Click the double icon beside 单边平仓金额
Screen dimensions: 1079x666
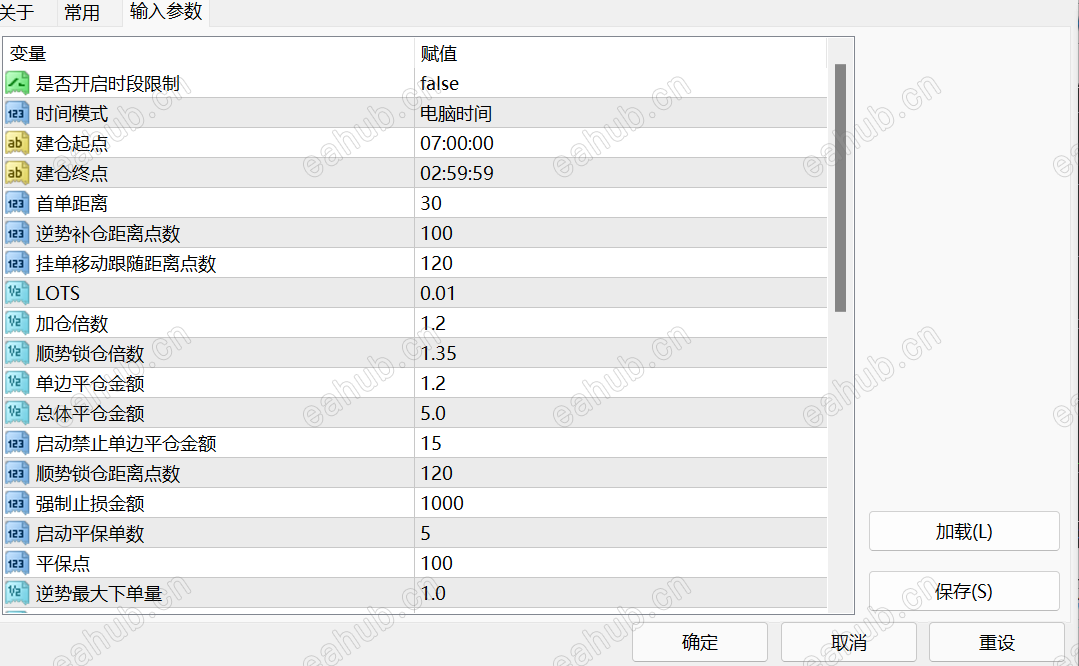point(17,383)
